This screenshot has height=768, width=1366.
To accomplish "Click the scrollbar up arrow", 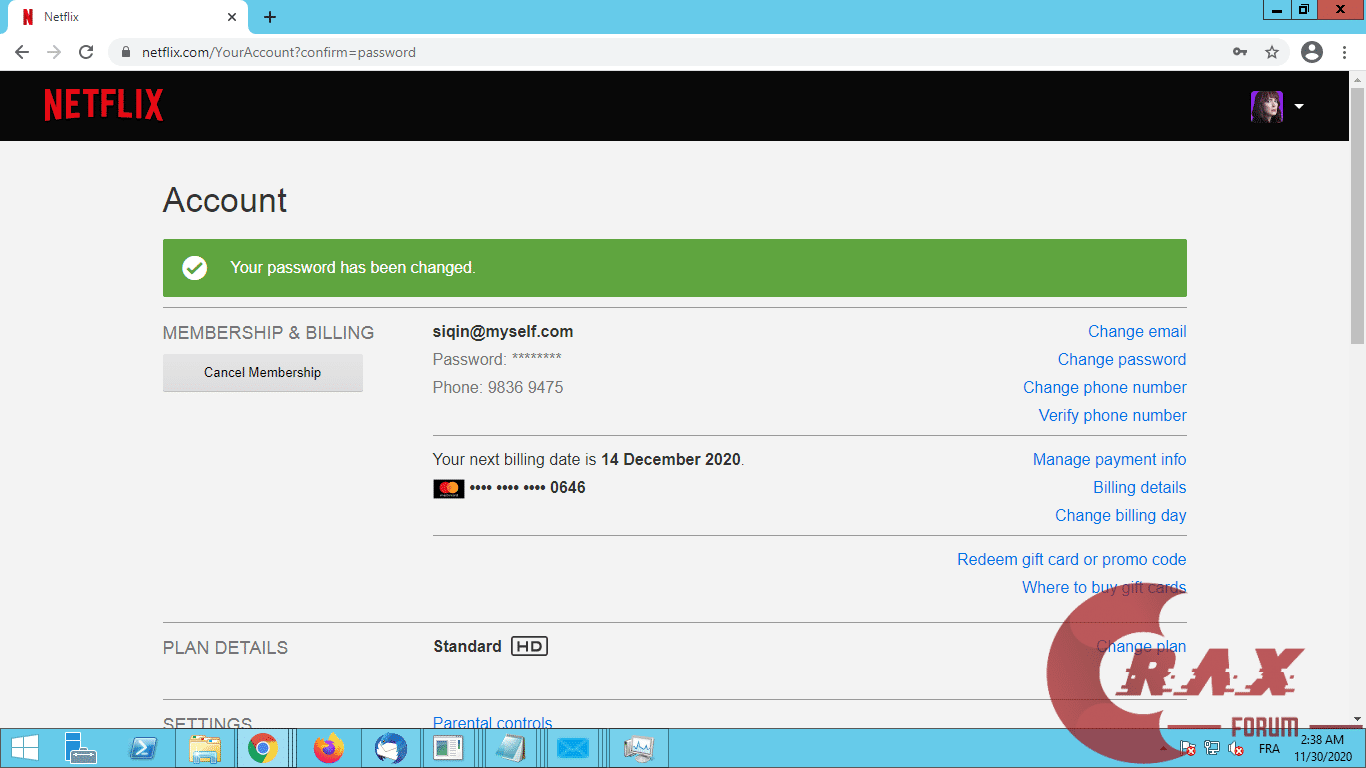I will click(x=1358, y=80).
